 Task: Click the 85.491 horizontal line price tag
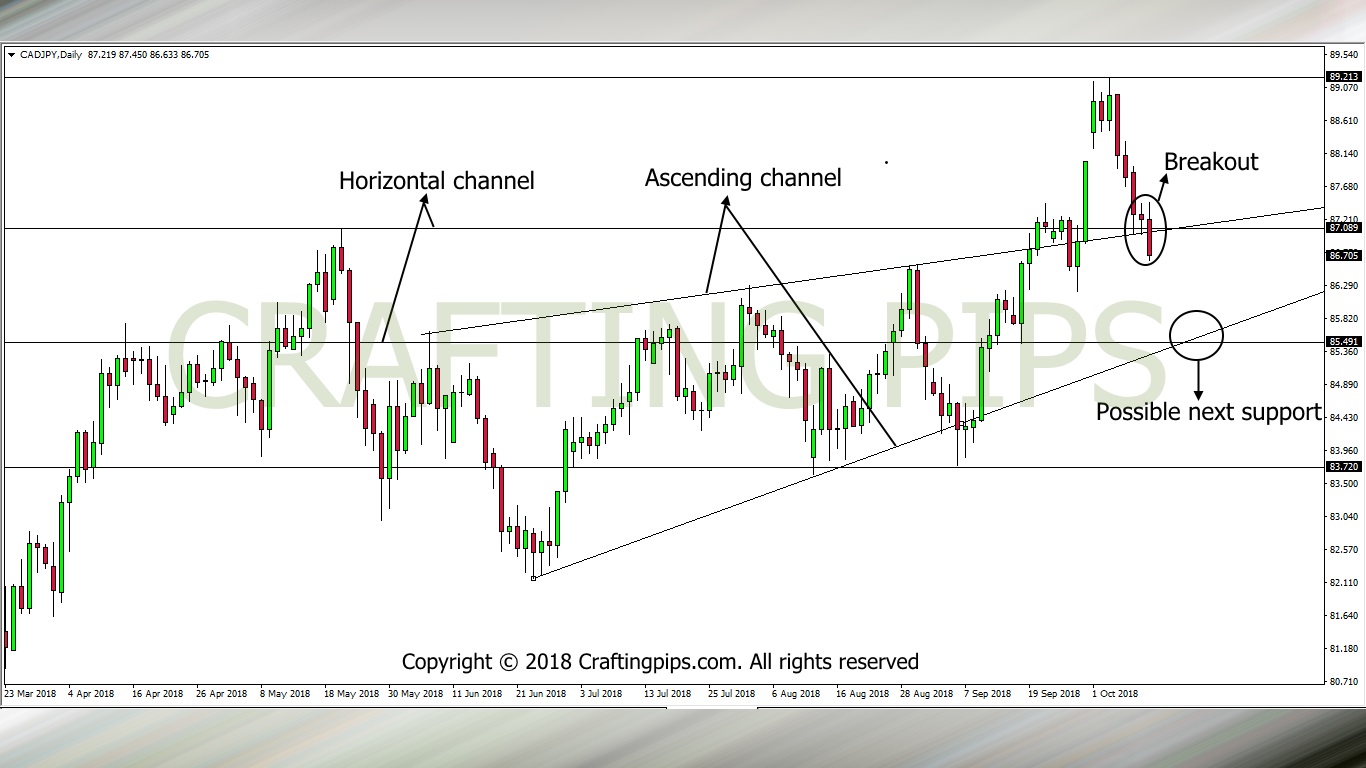pos(1343,341)
